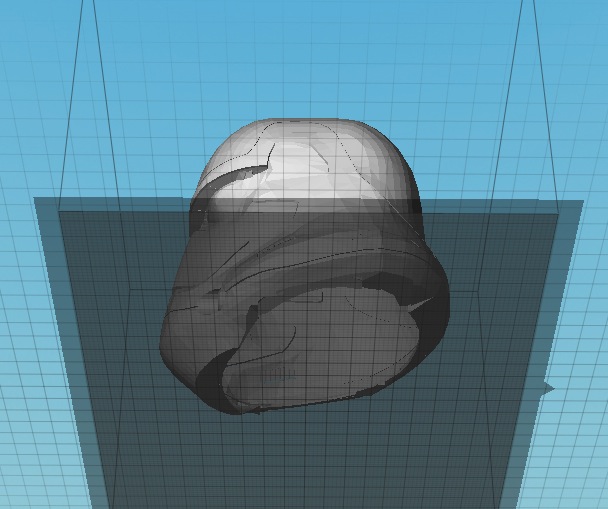Click the triangular notch on build plate edge
The width and height of the screenshot is (608, 509).
(548, 388)
